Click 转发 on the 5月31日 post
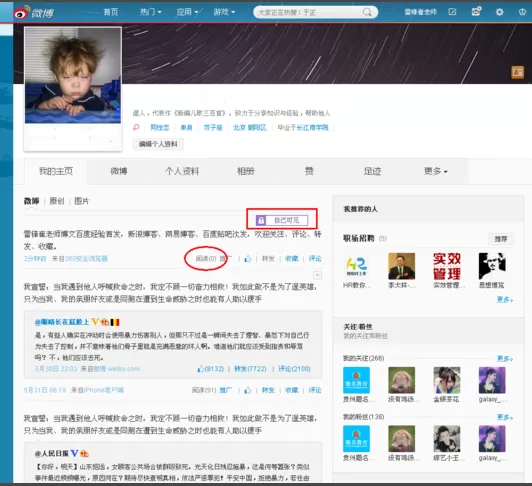532x486 pixels. tap(268, 390)
